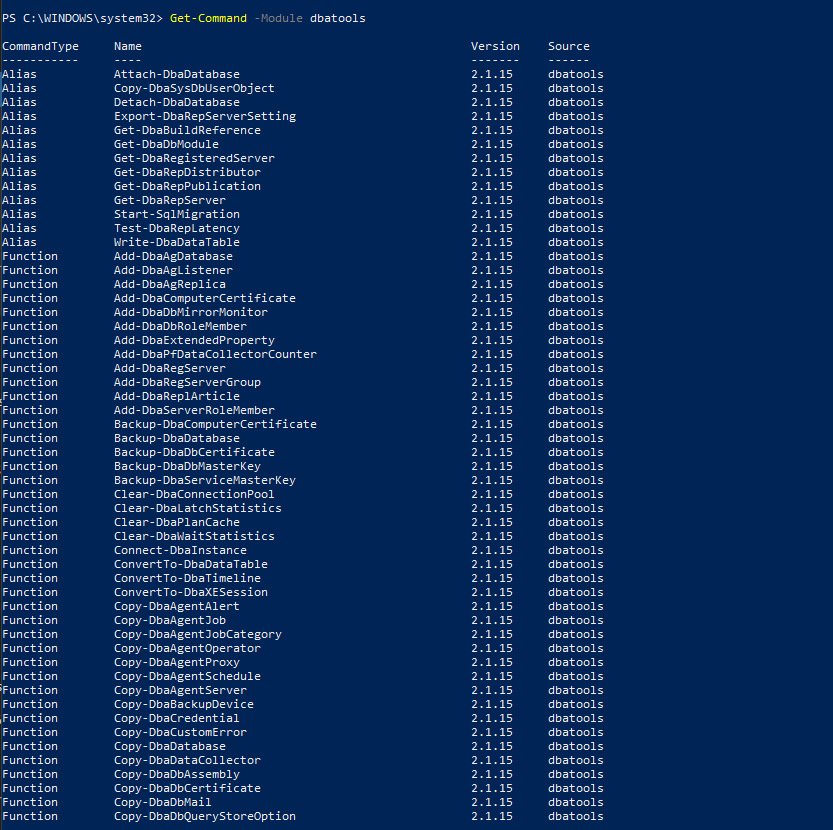Screen dimensions: 833x830
Task: Select the 'Get-DbaBuildReference' alias name
Action: pyautogui.click(x=188, y=130)
